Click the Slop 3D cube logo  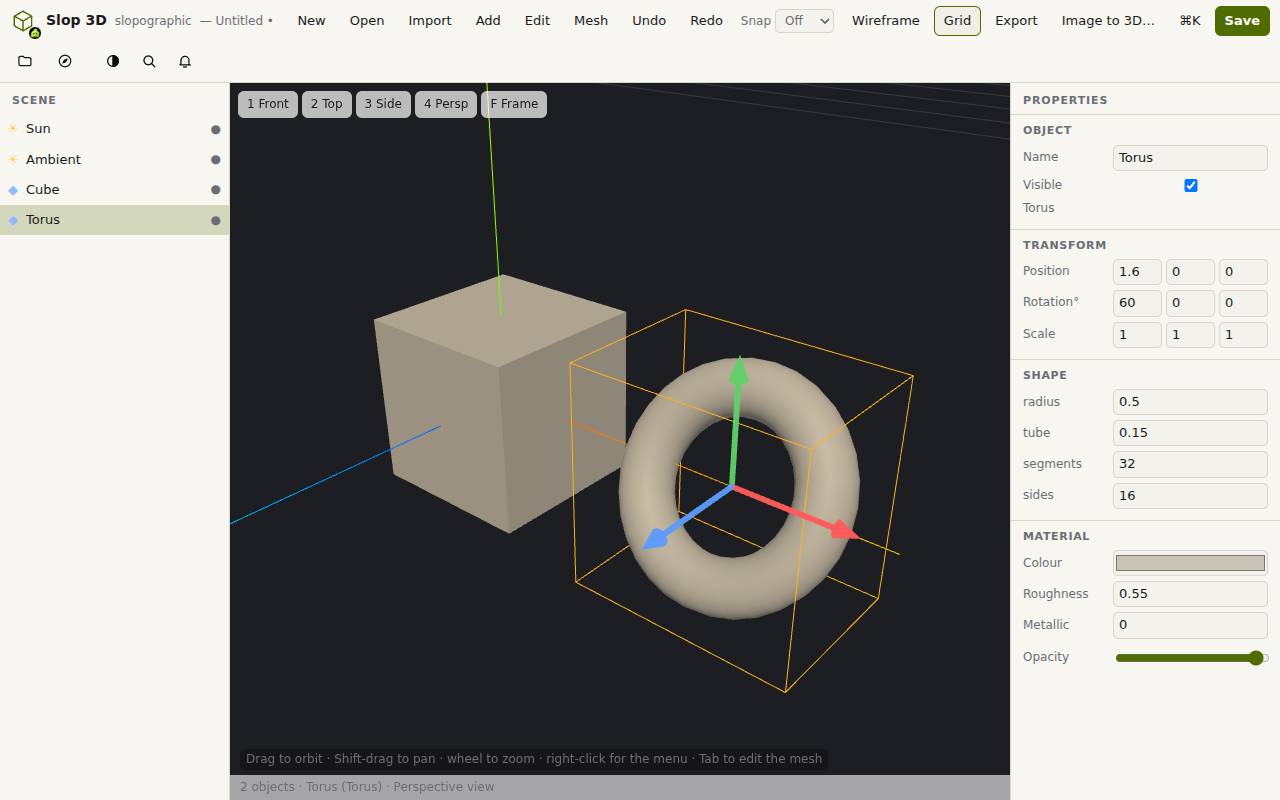[x=24, y=21]
